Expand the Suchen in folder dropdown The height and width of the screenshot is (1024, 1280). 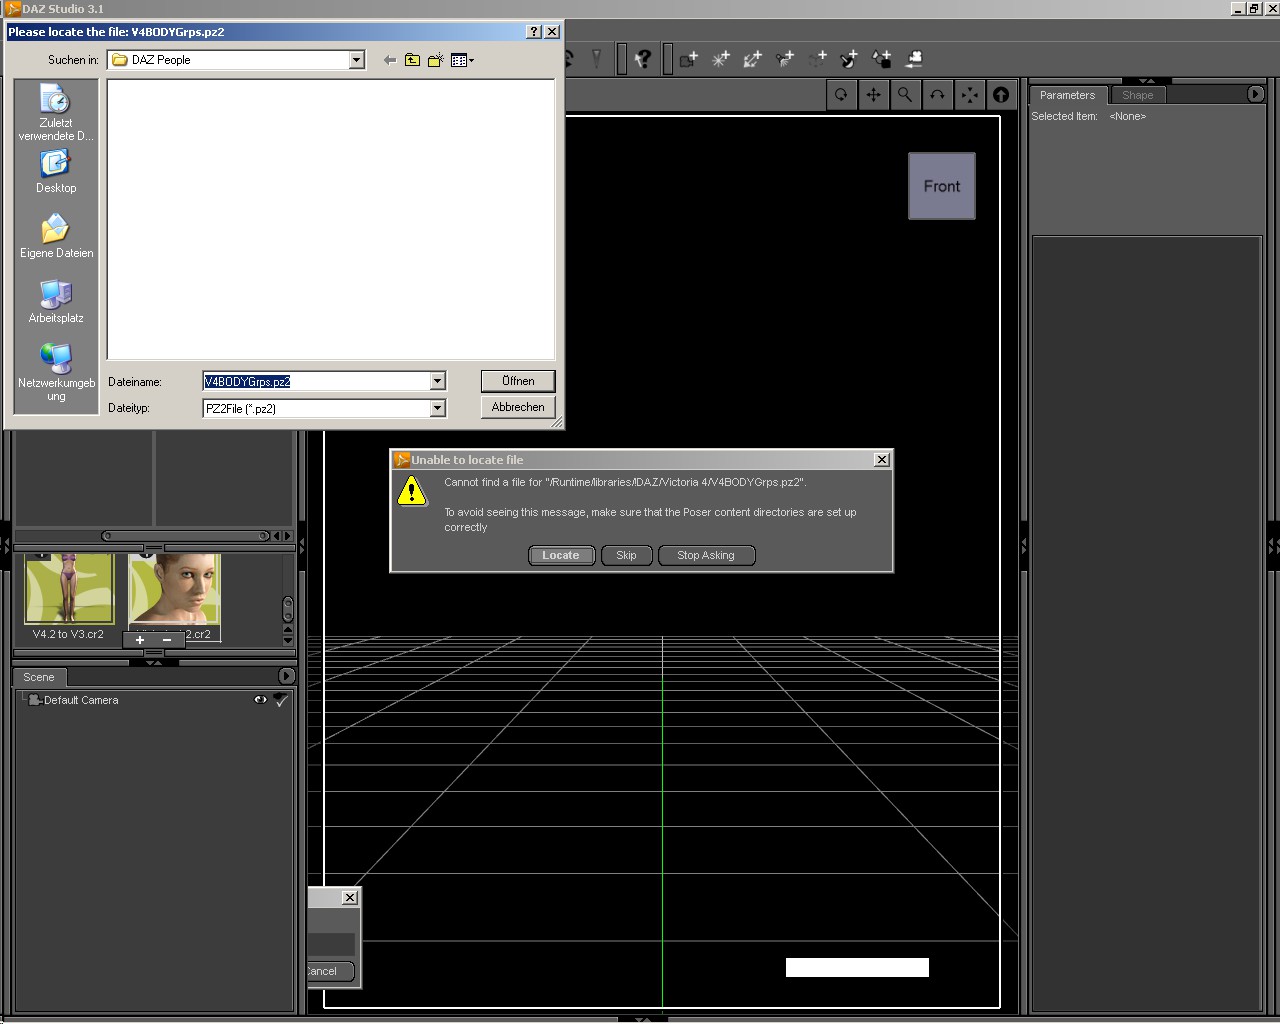(x=356, y=60)
